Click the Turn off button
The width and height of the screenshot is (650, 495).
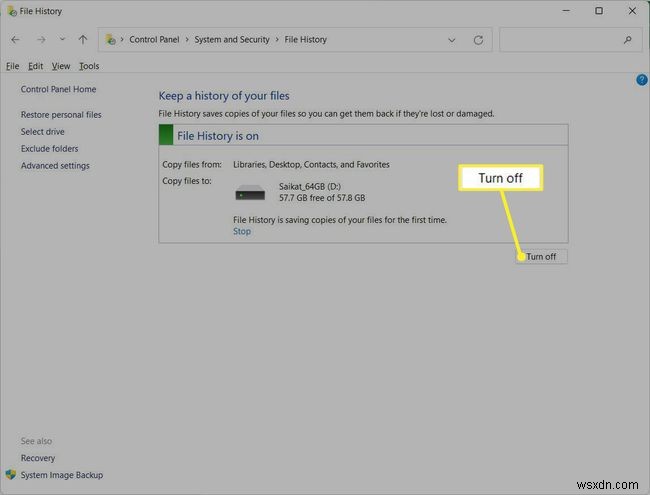coord(541,257)
